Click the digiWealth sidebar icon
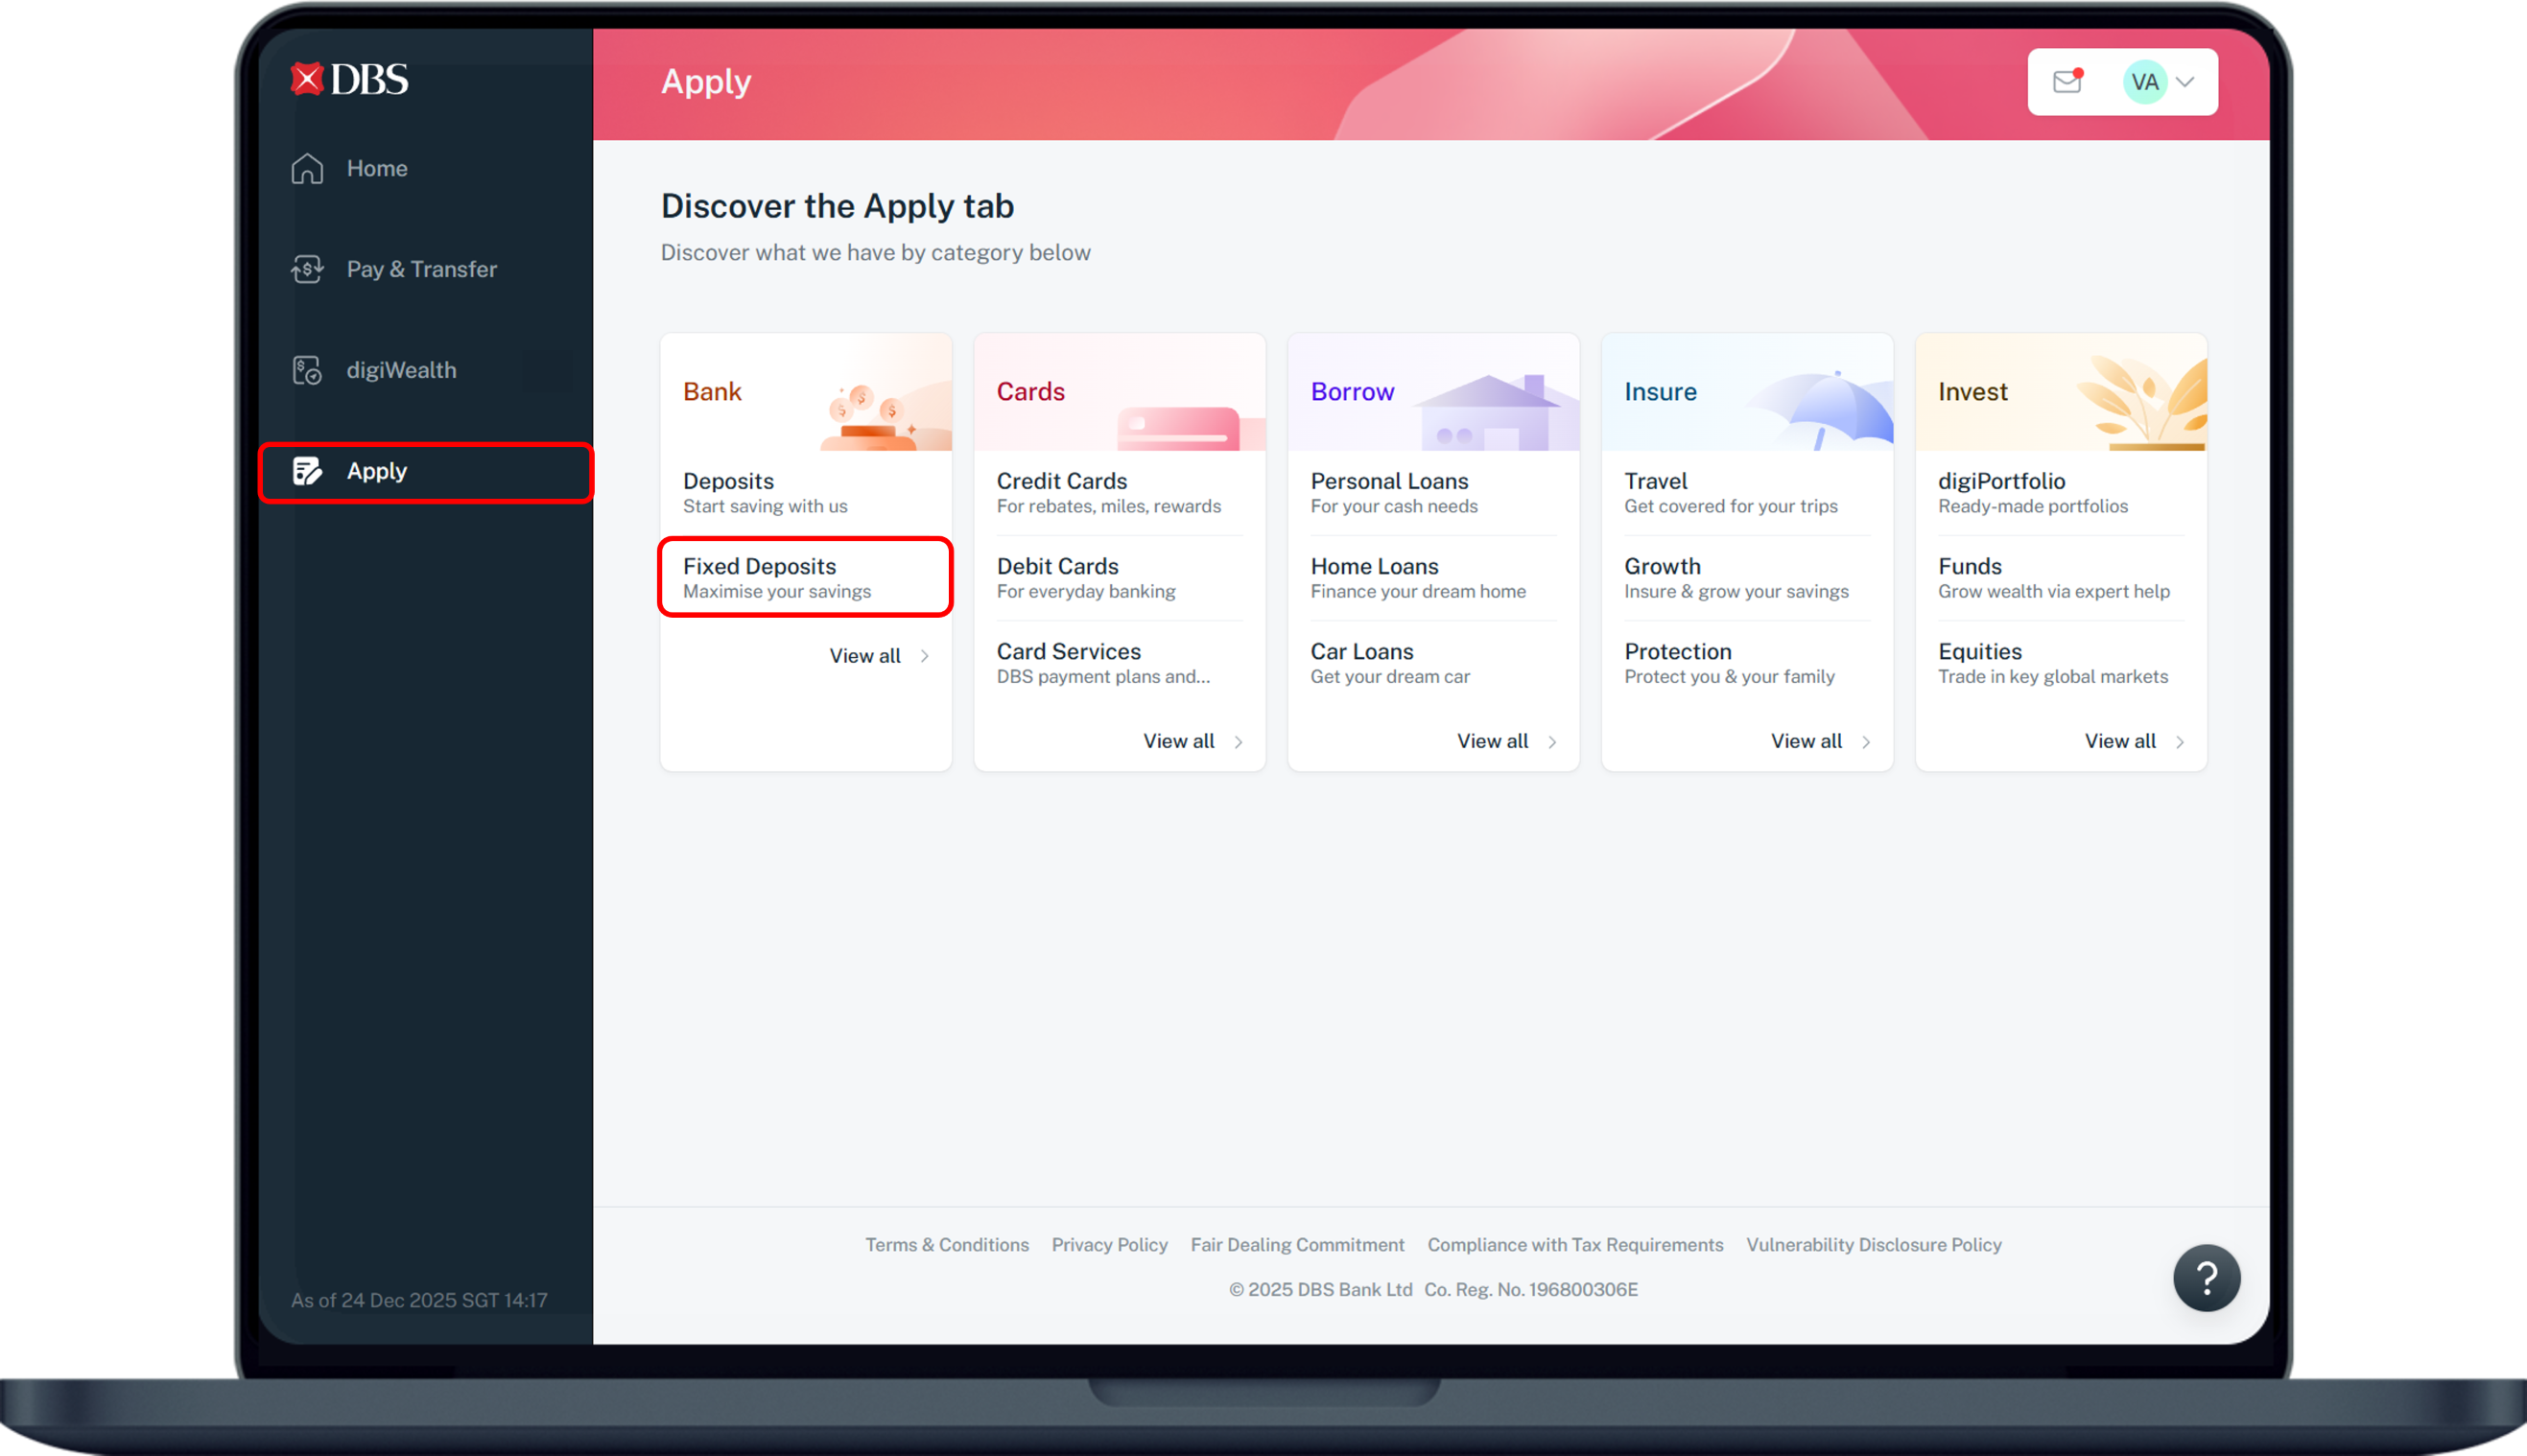Screen dimensions: 2527x1456 click(307, 370)
